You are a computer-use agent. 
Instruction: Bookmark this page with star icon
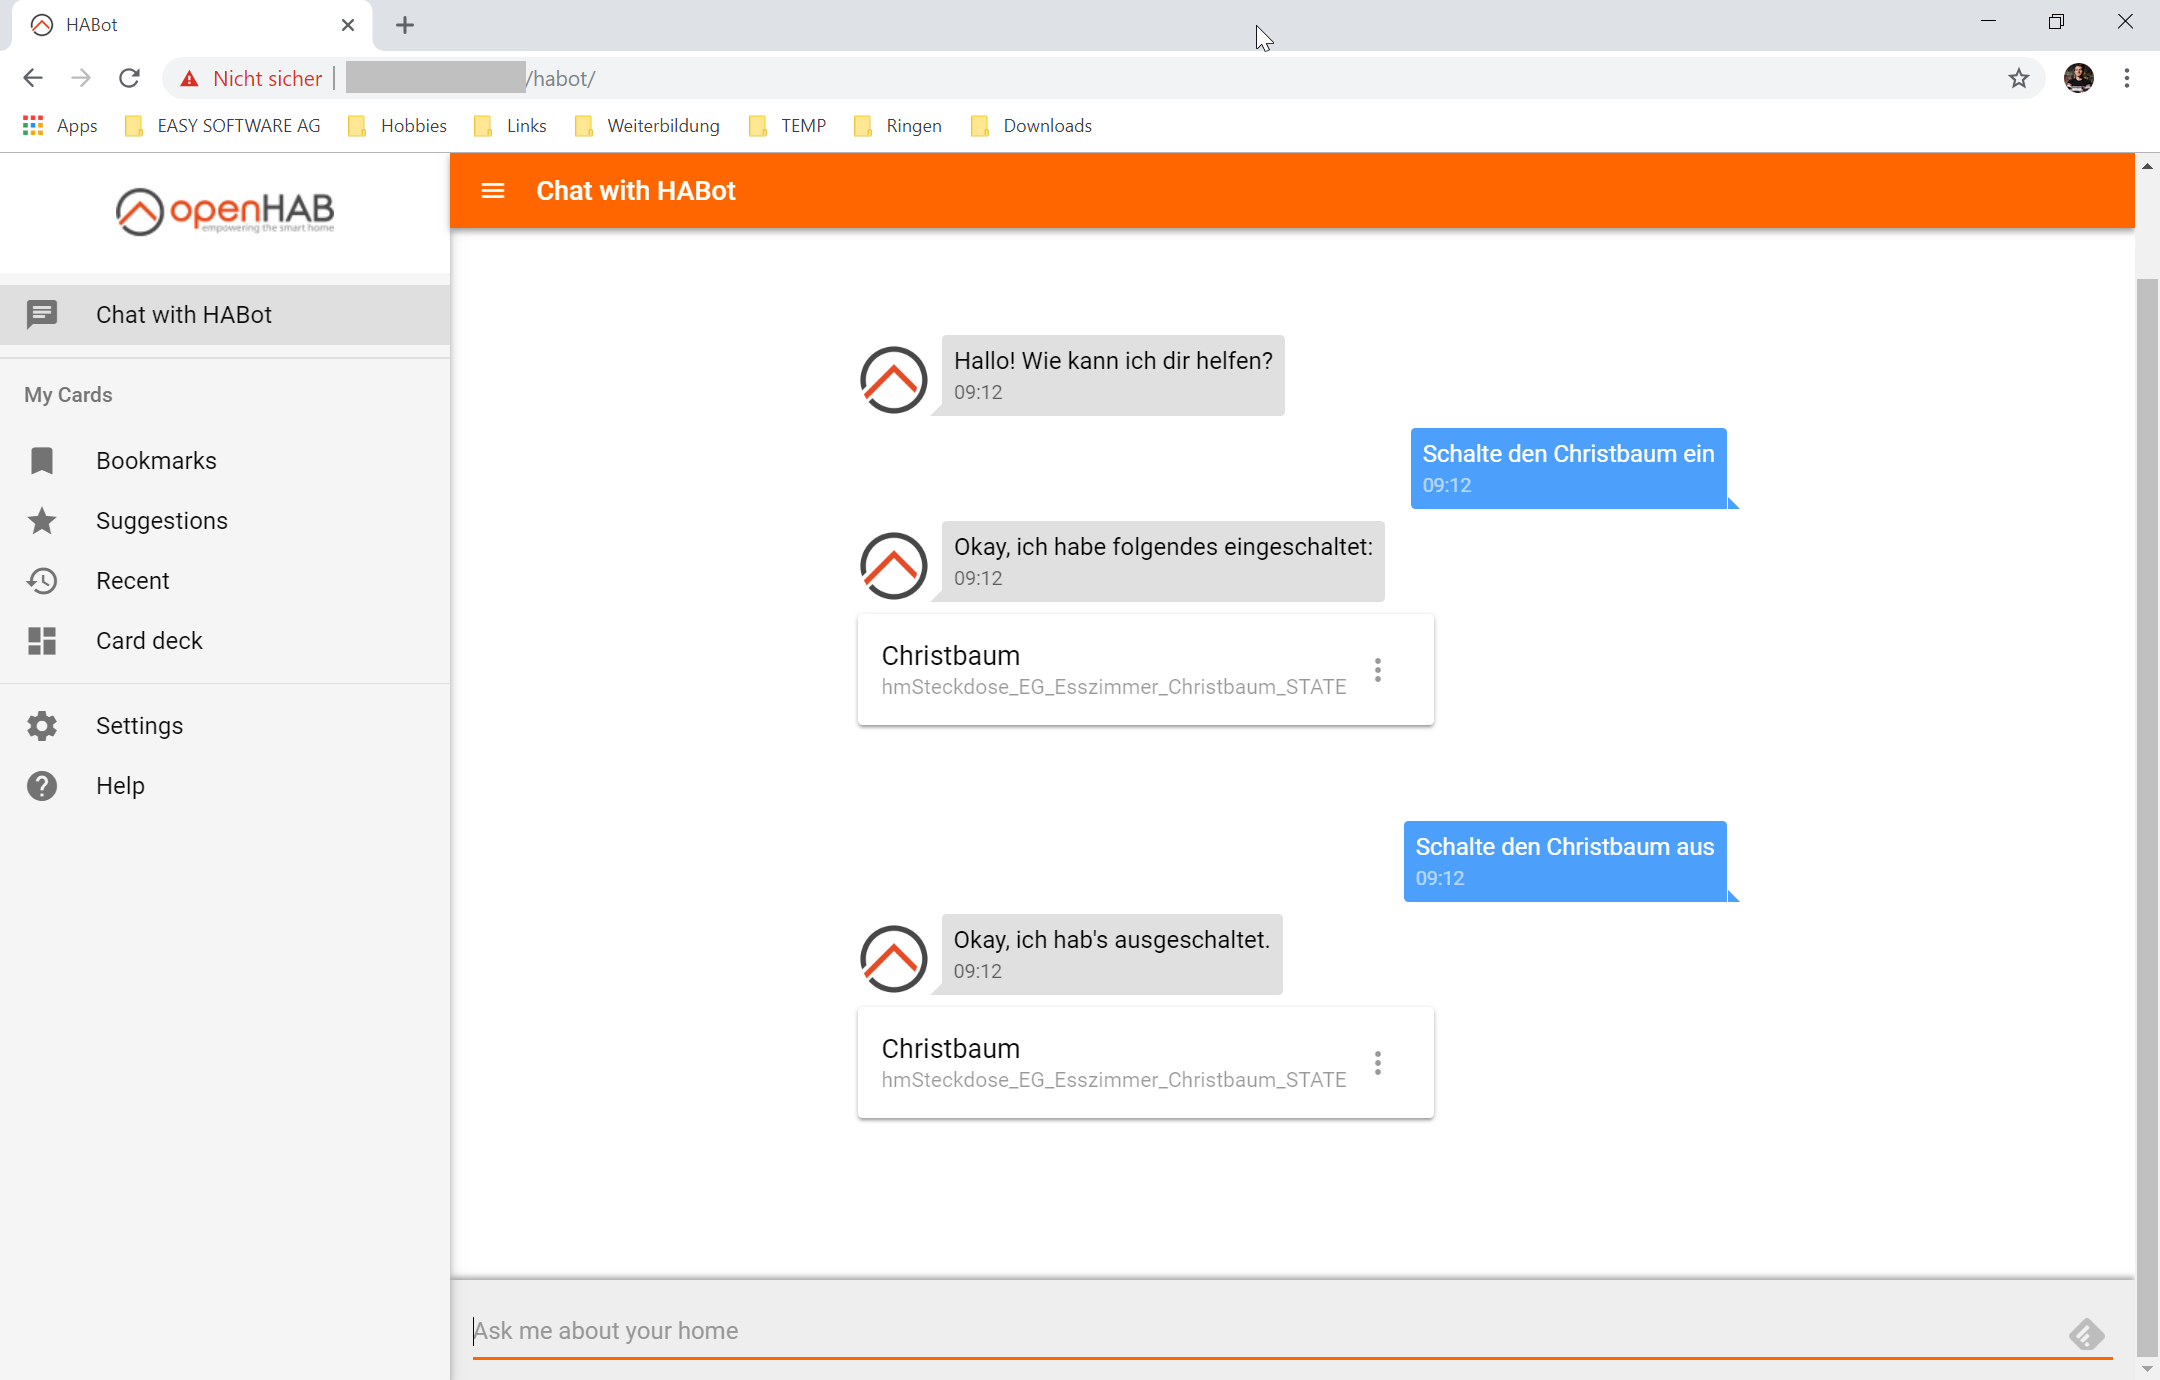point(2019,78)
